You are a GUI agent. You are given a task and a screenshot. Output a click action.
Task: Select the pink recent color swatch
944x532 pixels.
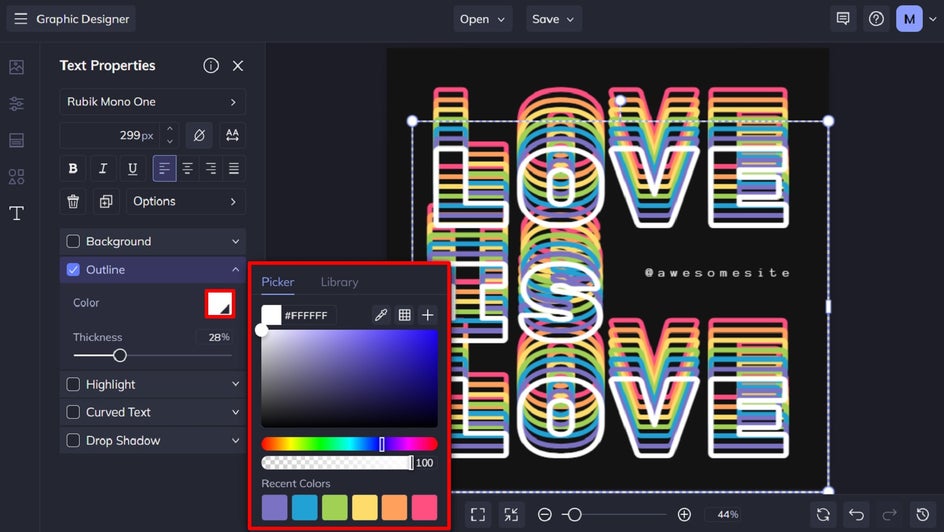[424, 507]
